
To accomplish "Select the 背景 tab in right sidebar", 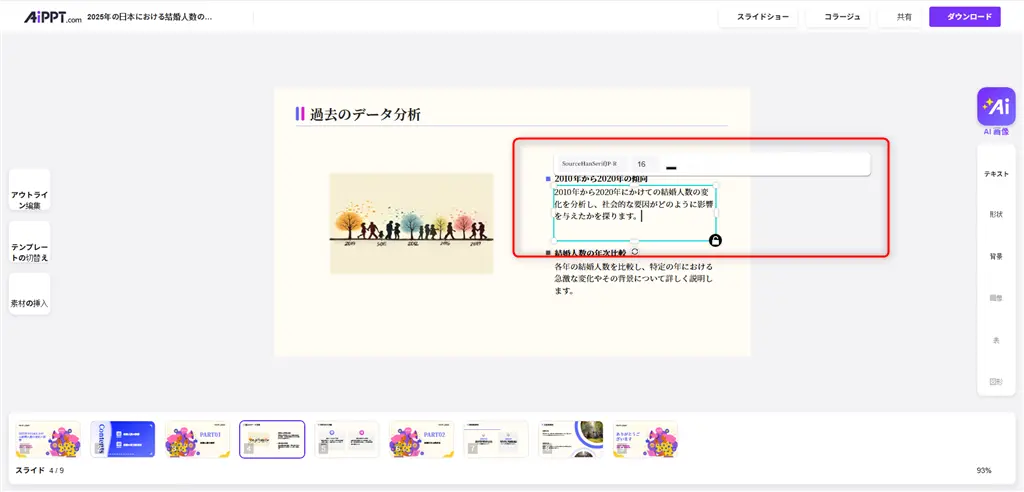I will point(996,256).
